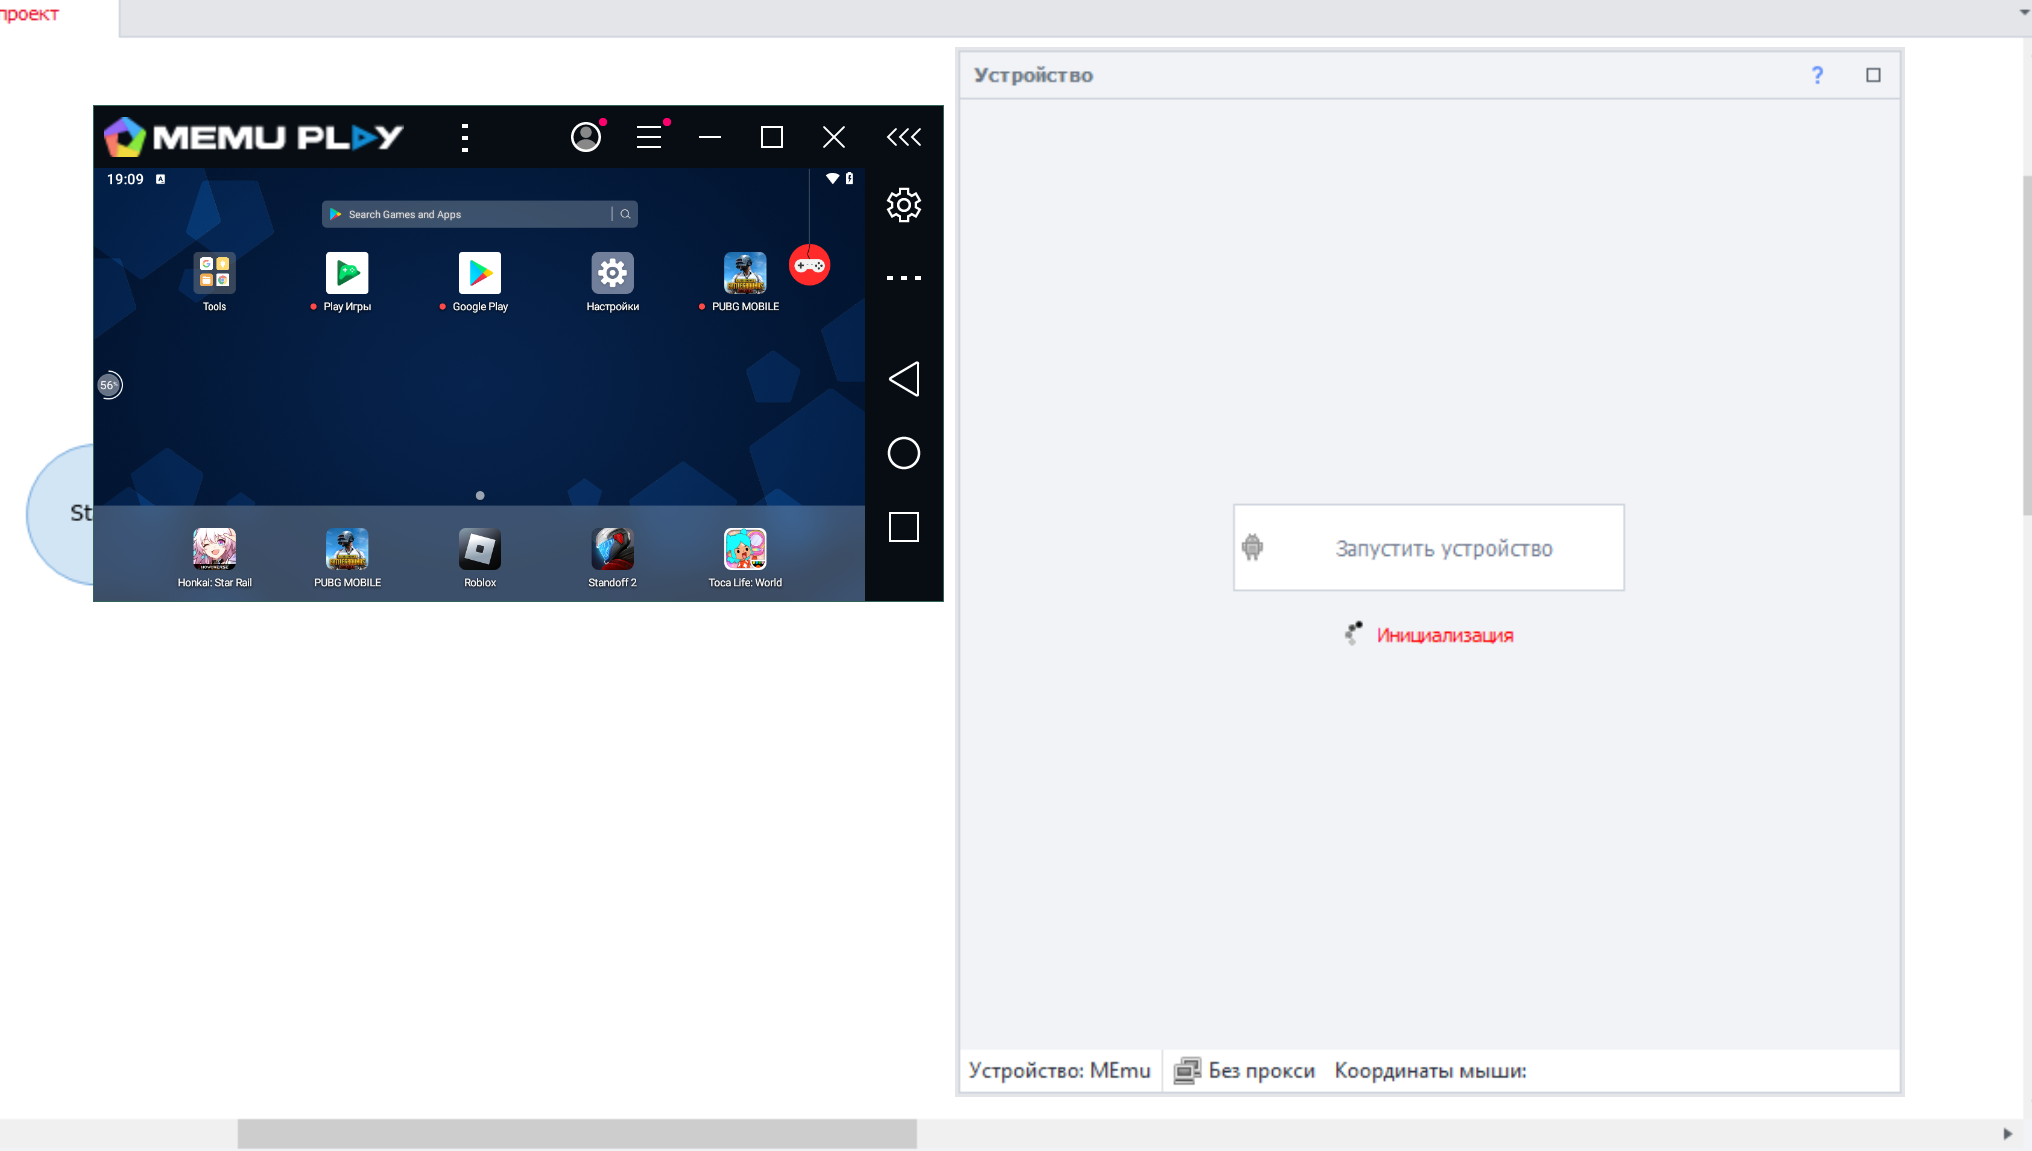Screen dimensions: 2032x1151
Task: Launch Roblox from the dock
Action: (x=480, y=549)
